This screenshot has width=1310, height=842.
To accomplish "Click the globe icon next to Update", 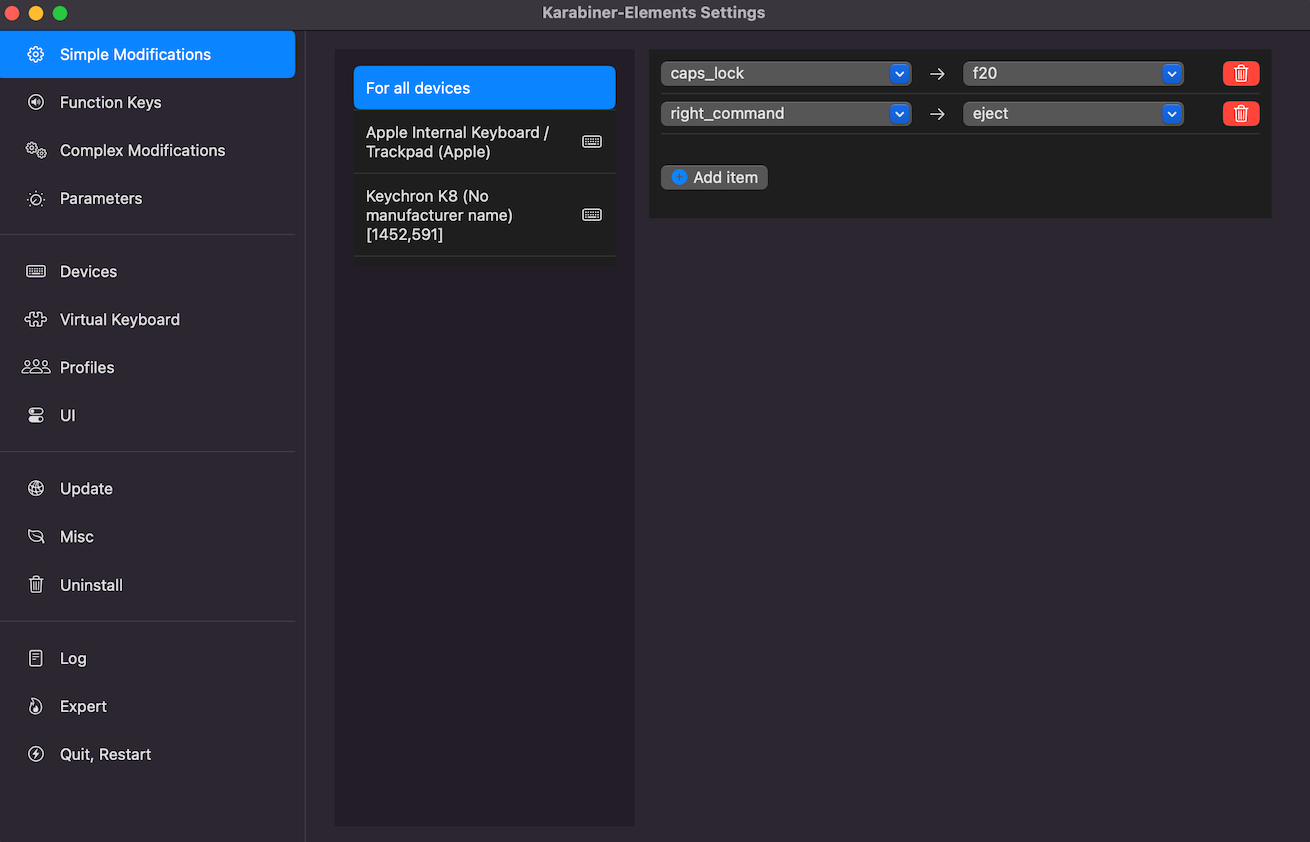I will pos(36,488).
